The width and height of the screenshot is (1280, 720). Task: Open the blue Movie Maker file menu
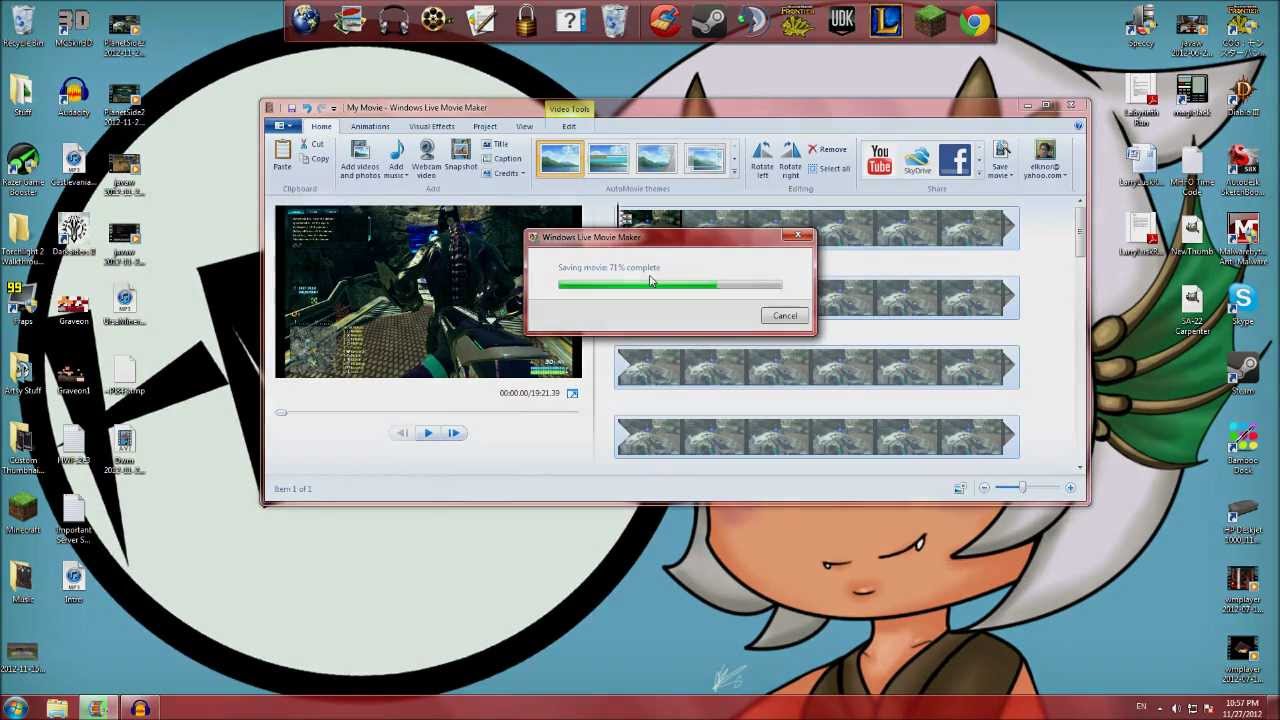click(284, 126)
